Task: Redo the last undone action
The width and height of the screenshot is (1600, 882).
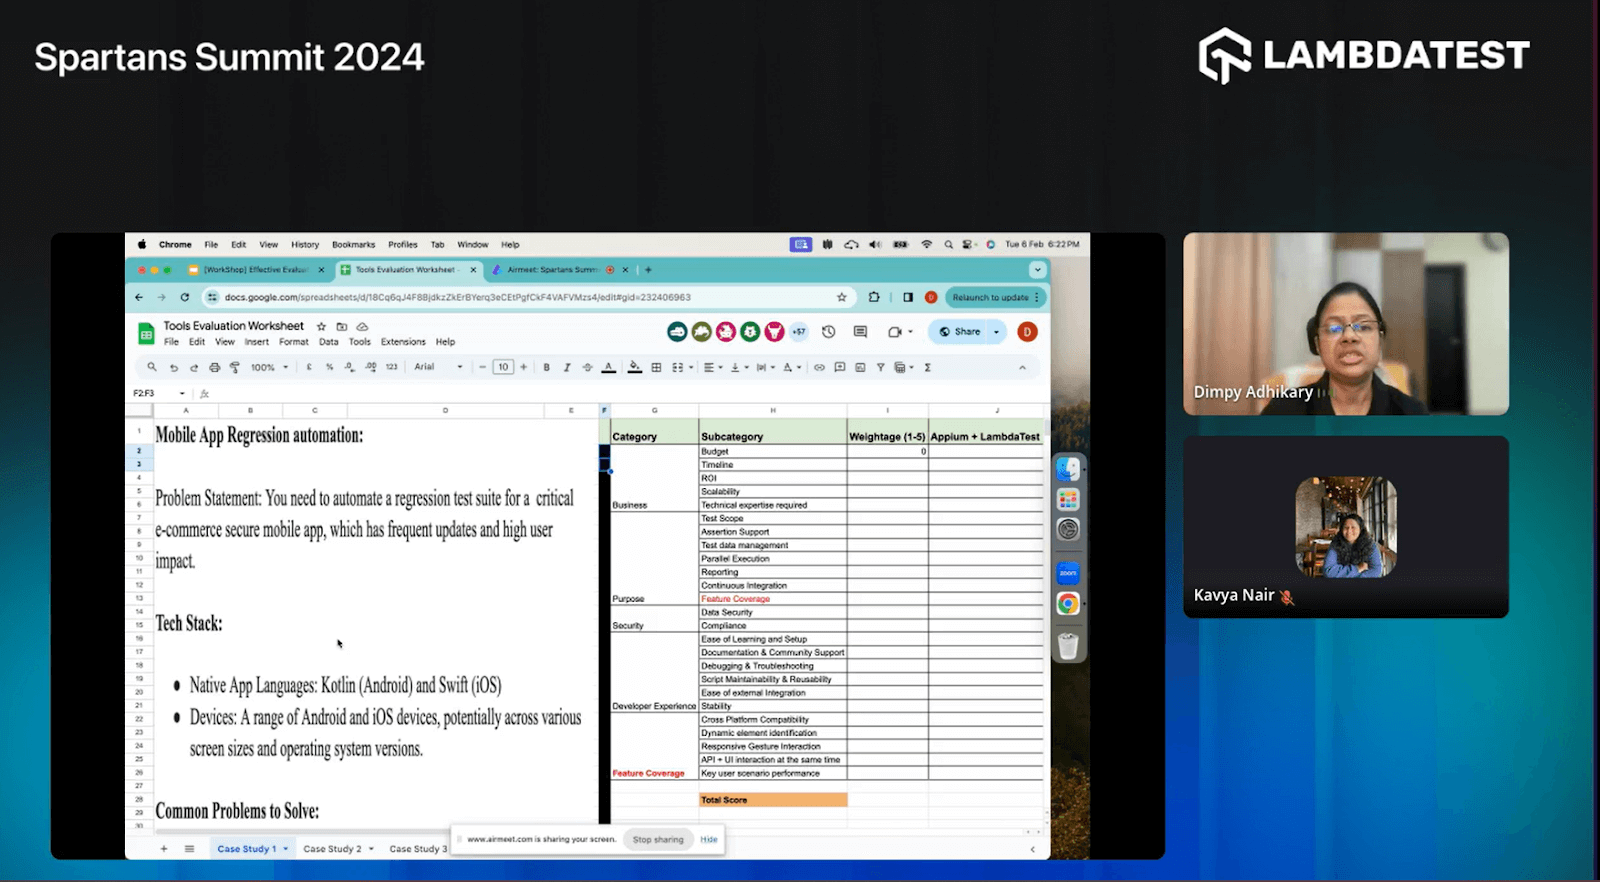Action: [x=194, y=367]
